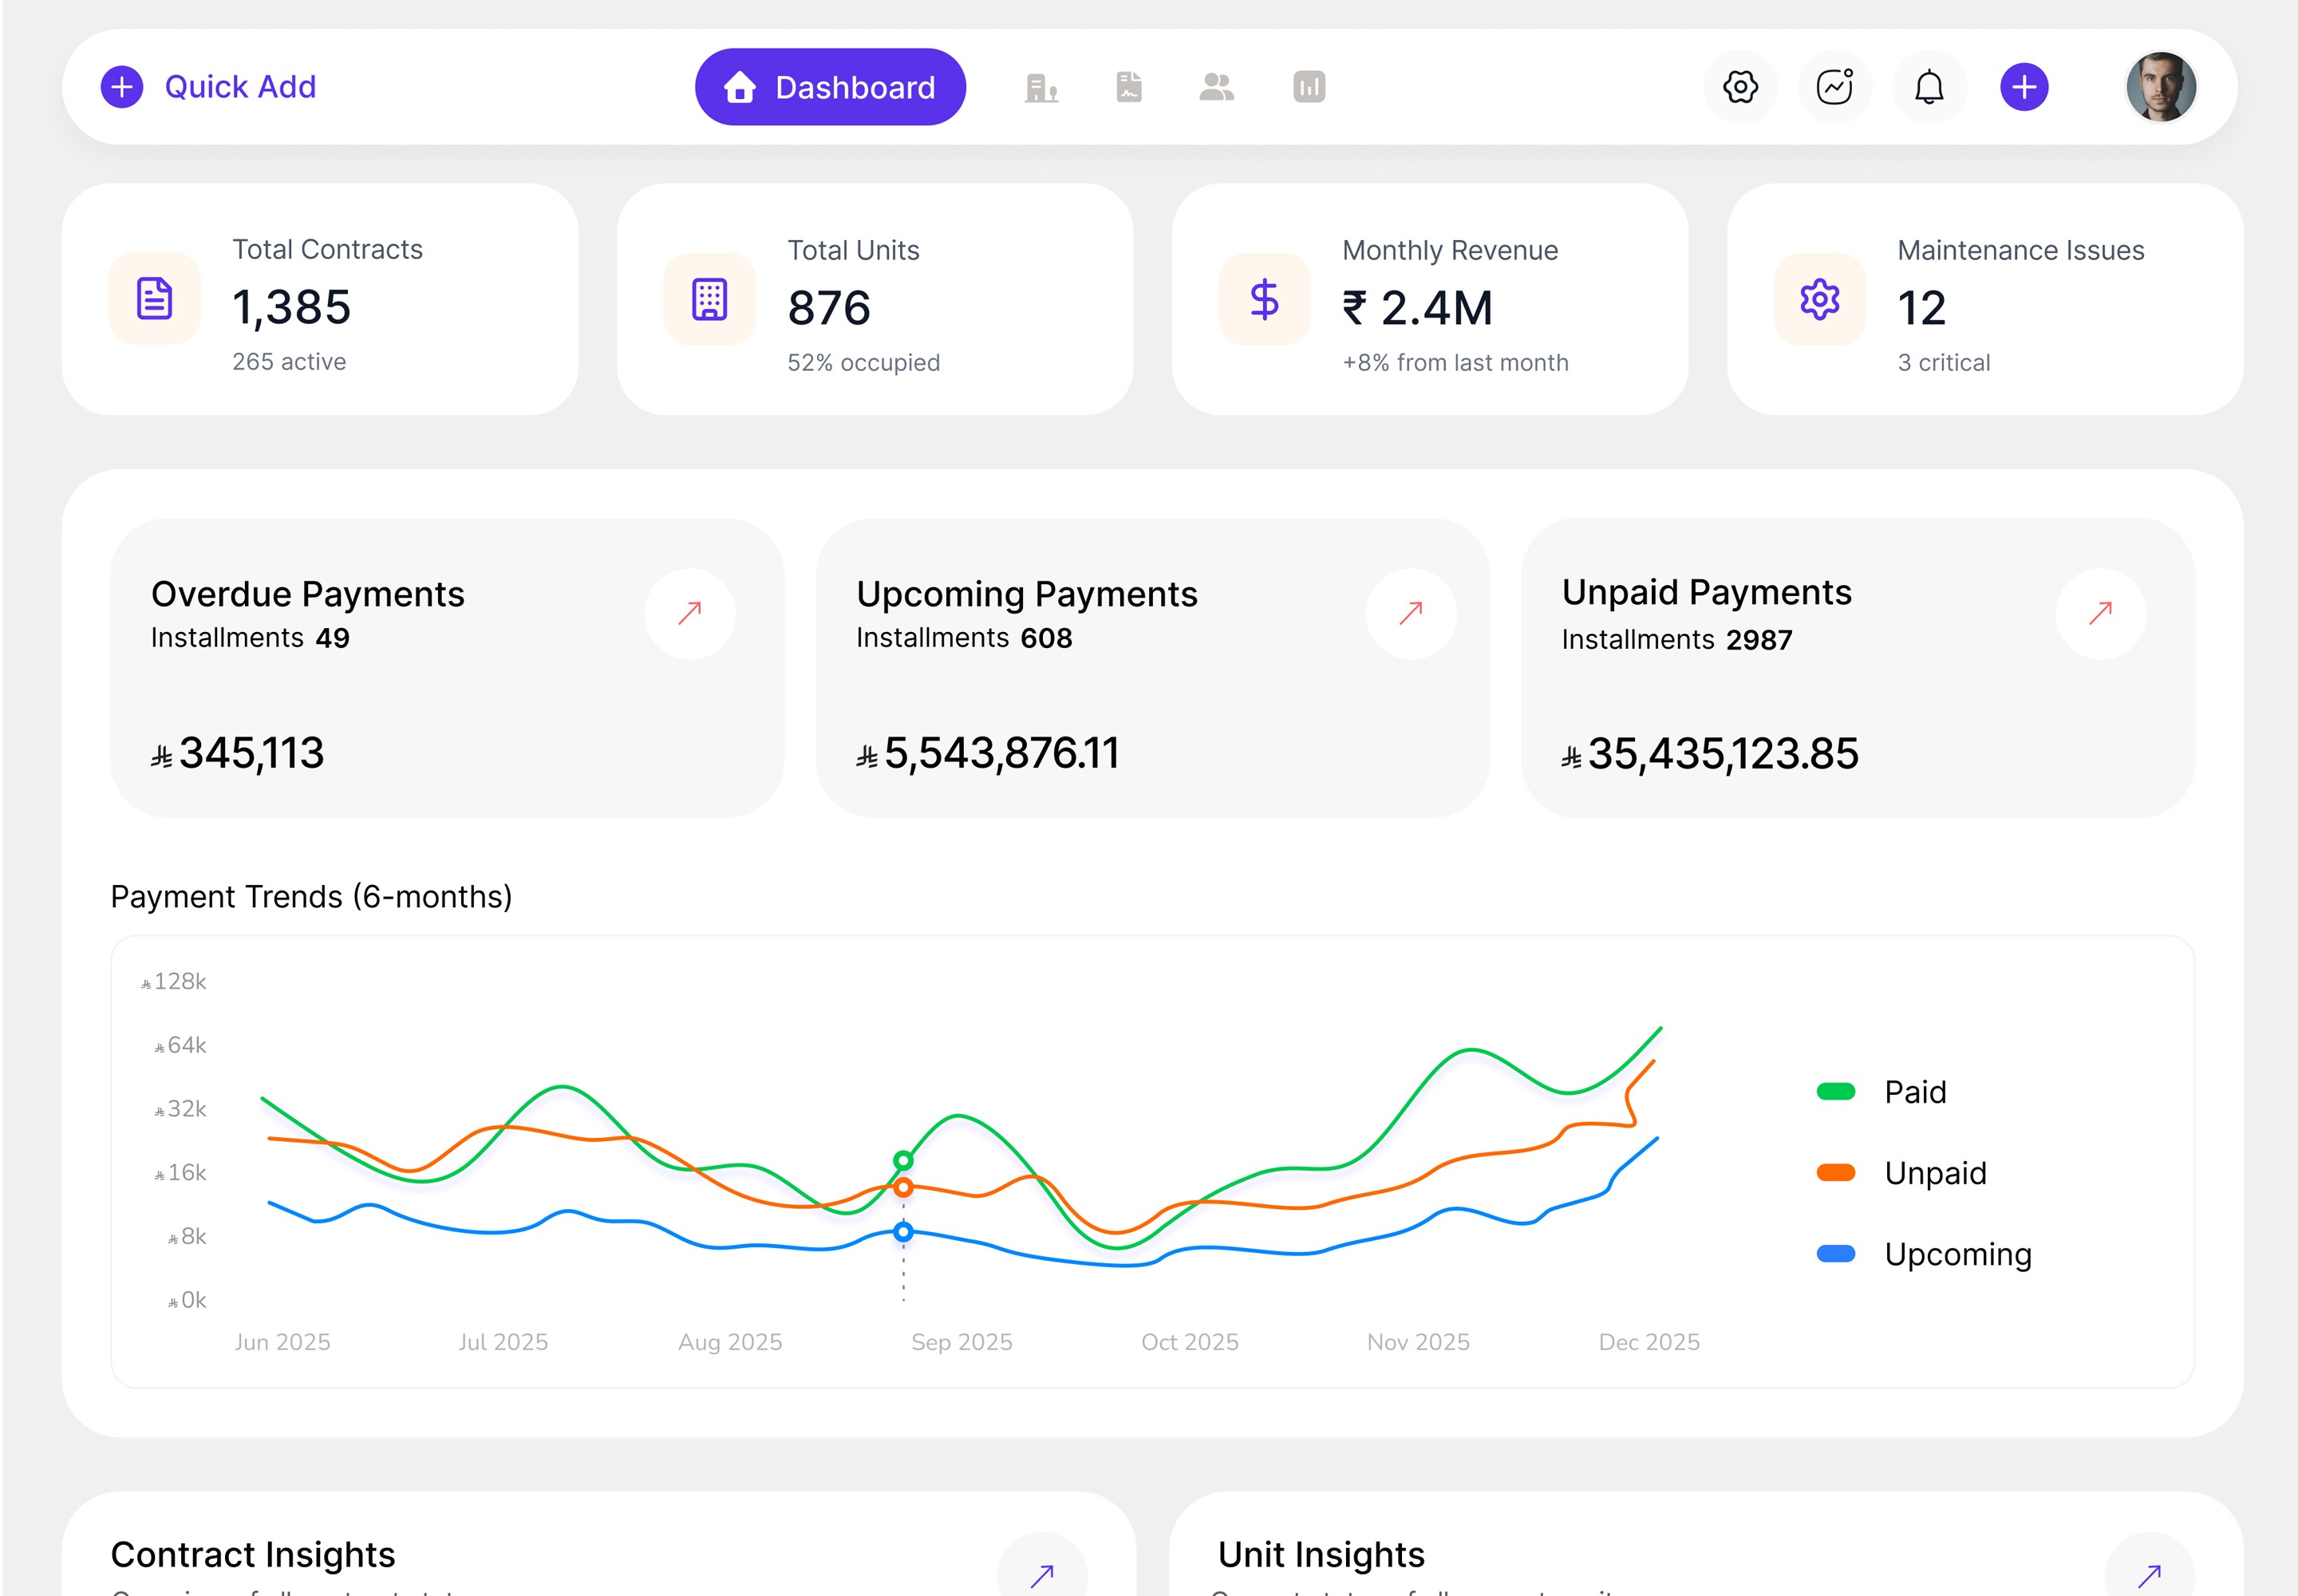The width and height of the screenshot is (2298, 1596).
Task: Open notifications bell
Action: pos(1929,87)
